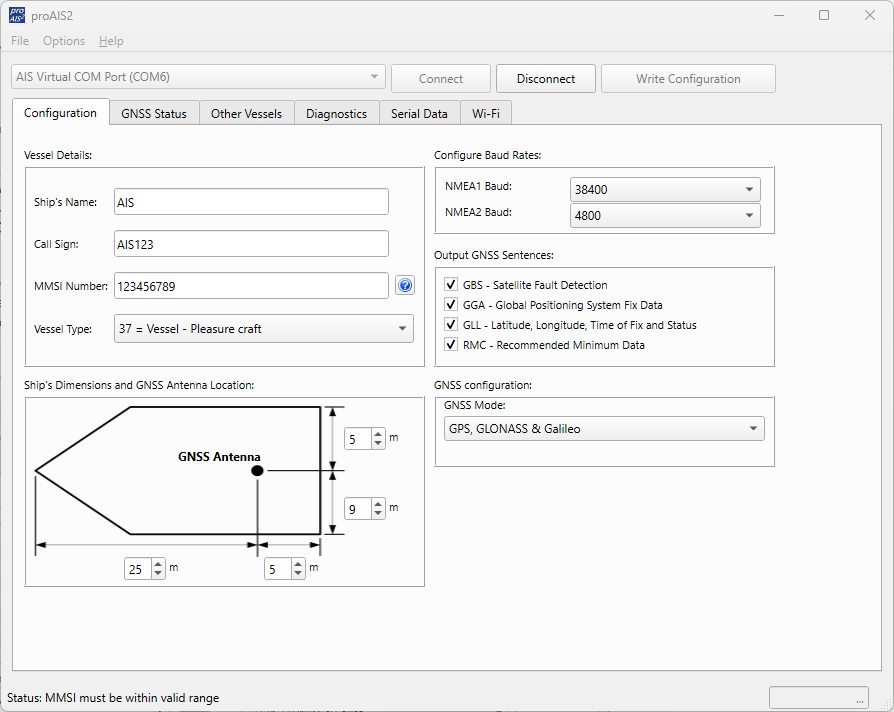Uncheck GBS Satellite Fault Detection

click(451, 284)
